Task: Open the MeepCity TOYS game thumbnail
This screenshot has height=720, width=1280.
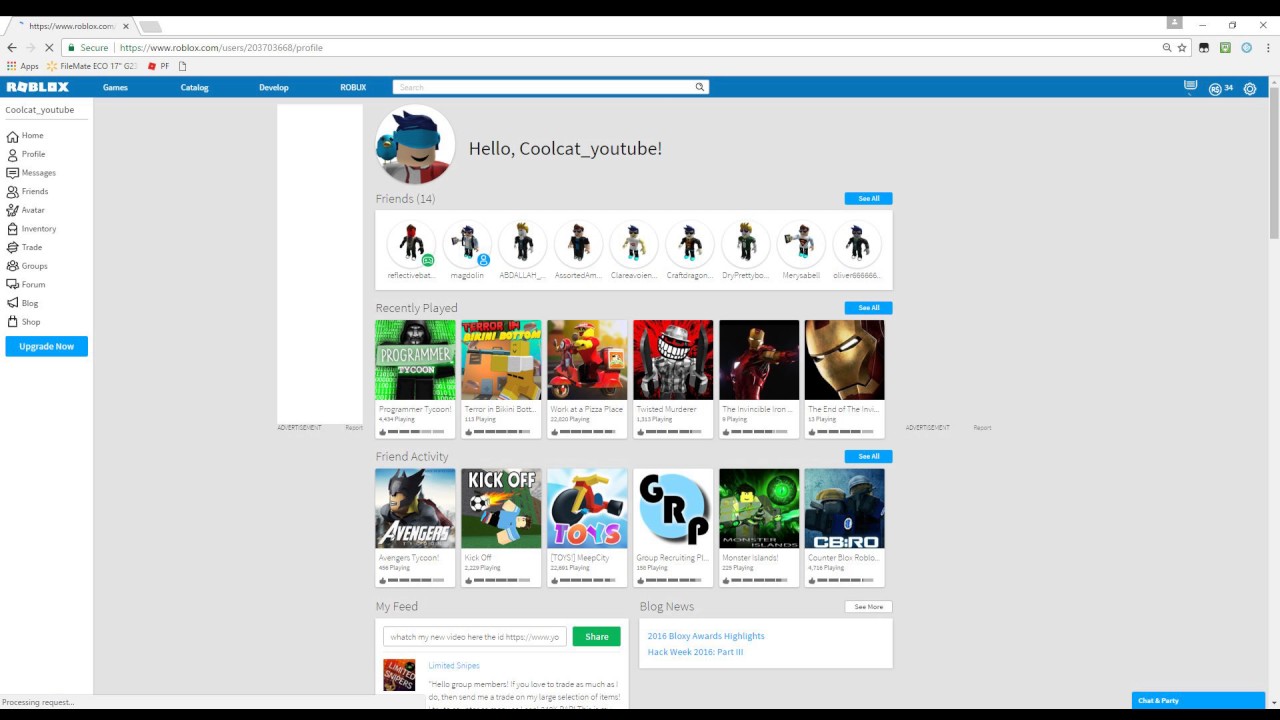Action: (x=587, y=509)
